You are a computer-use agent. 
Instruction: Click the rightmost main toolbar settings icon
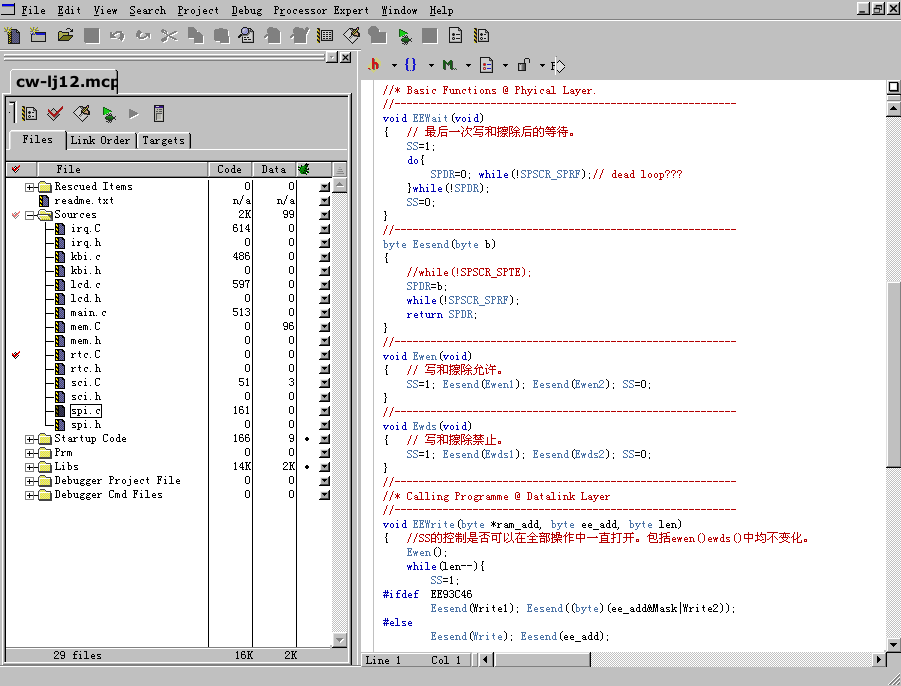click(482, 36)
